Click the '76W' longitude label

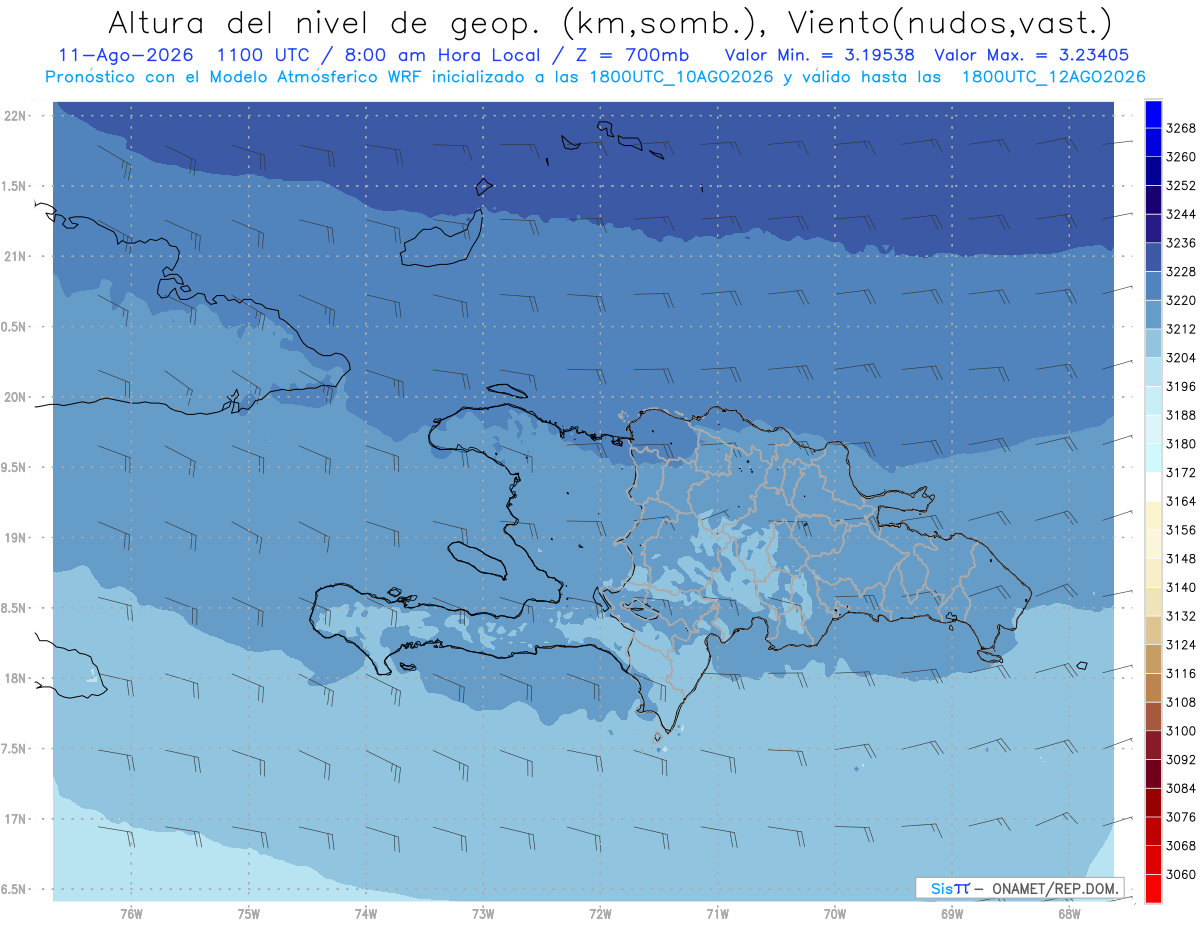pos(131,913)
